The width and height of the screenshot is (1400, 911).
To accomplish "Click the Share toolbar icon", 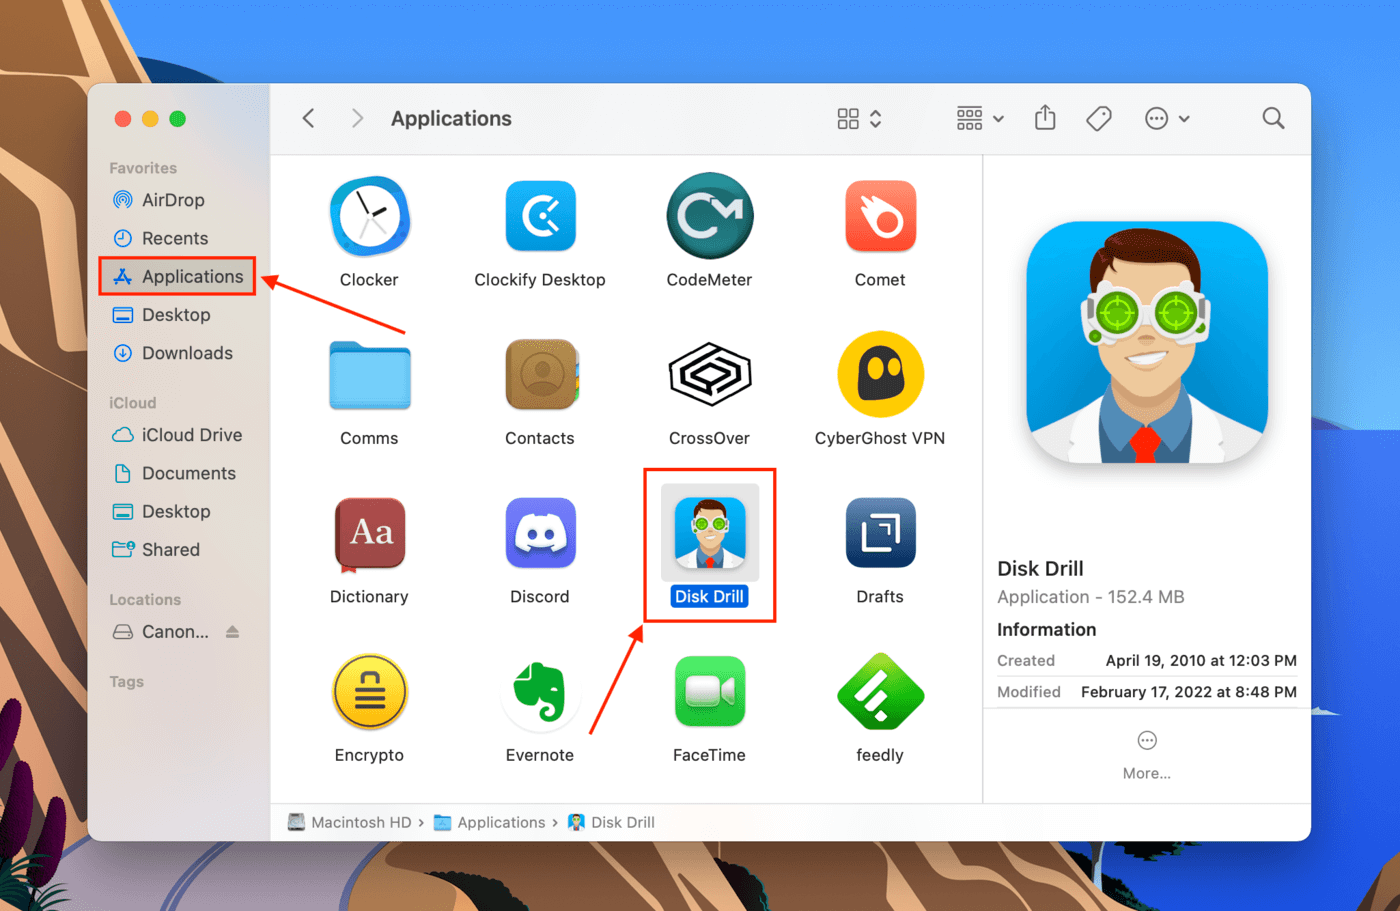I will coord(1045,118).
